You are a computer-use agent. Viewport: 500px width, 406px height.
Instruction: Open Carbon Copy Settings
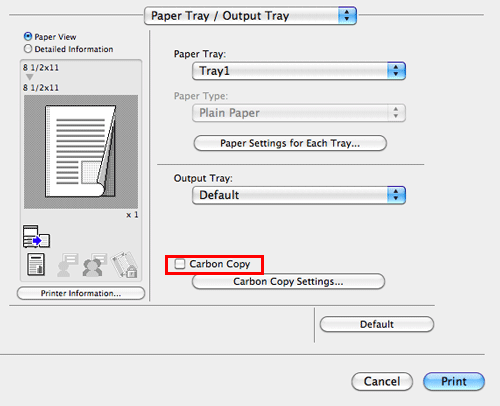(x=288, y=282)
